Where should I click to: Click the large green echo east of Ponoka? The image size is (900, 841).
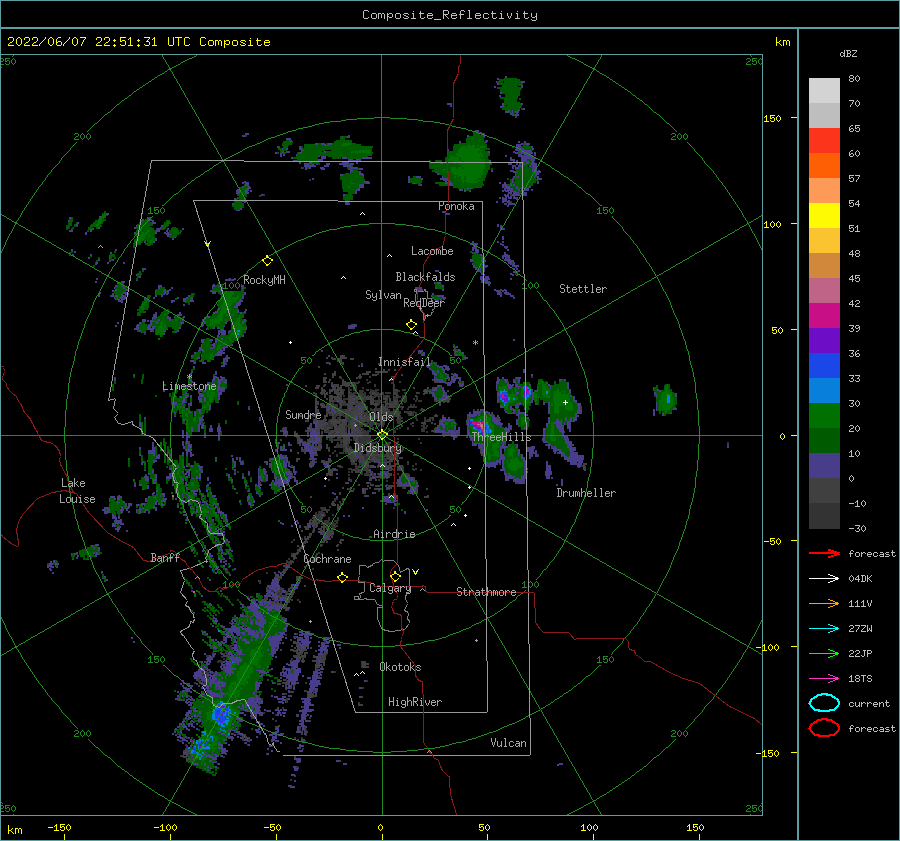pyautogui.click(x=468, y=161)
